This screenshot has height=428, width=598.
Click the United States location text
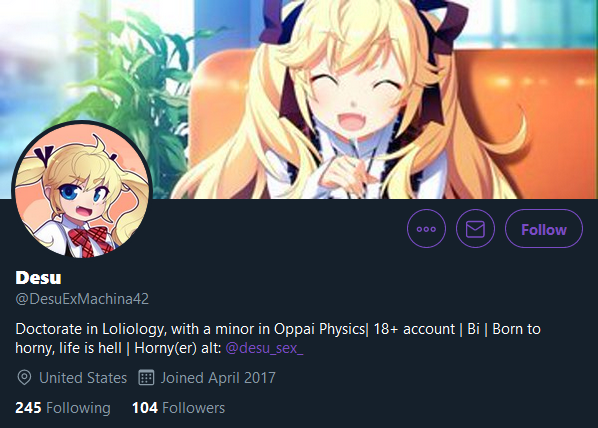click(83, 378)
